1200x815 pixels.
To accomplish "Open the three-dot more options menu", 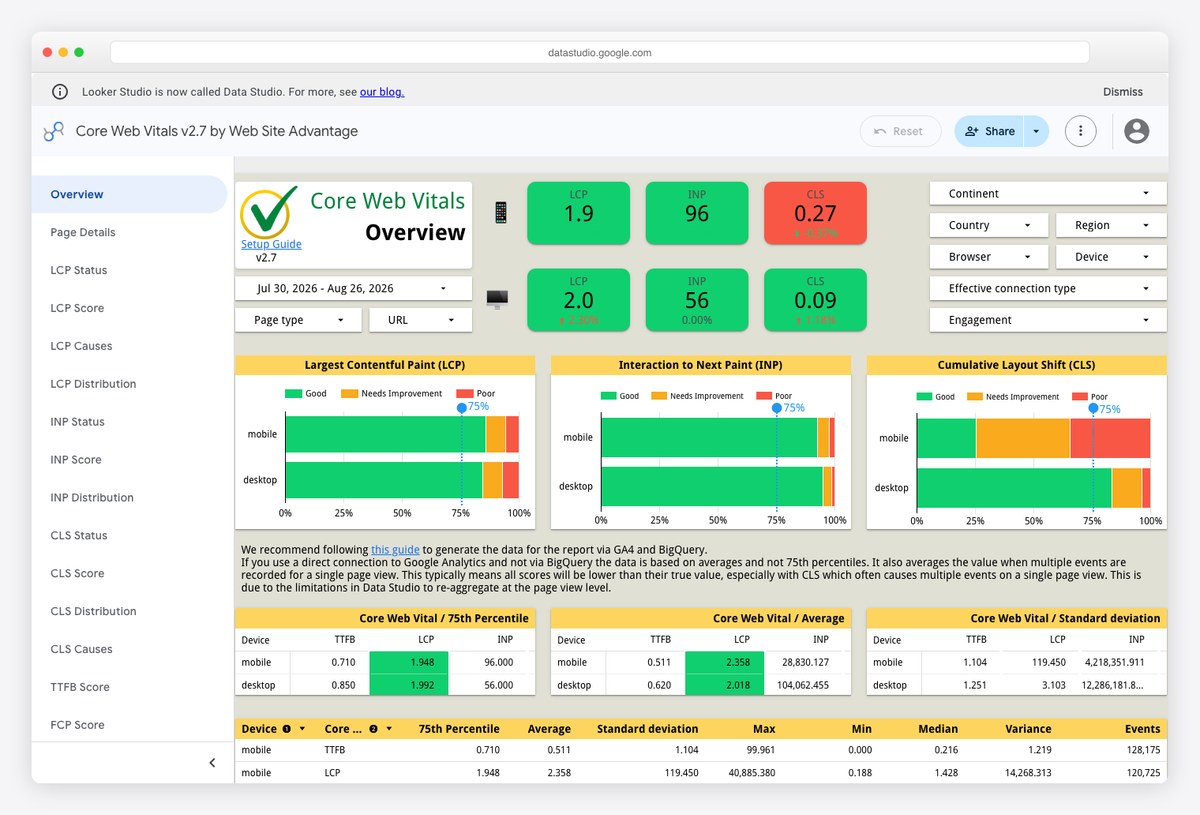I will tap(1080, 131).
